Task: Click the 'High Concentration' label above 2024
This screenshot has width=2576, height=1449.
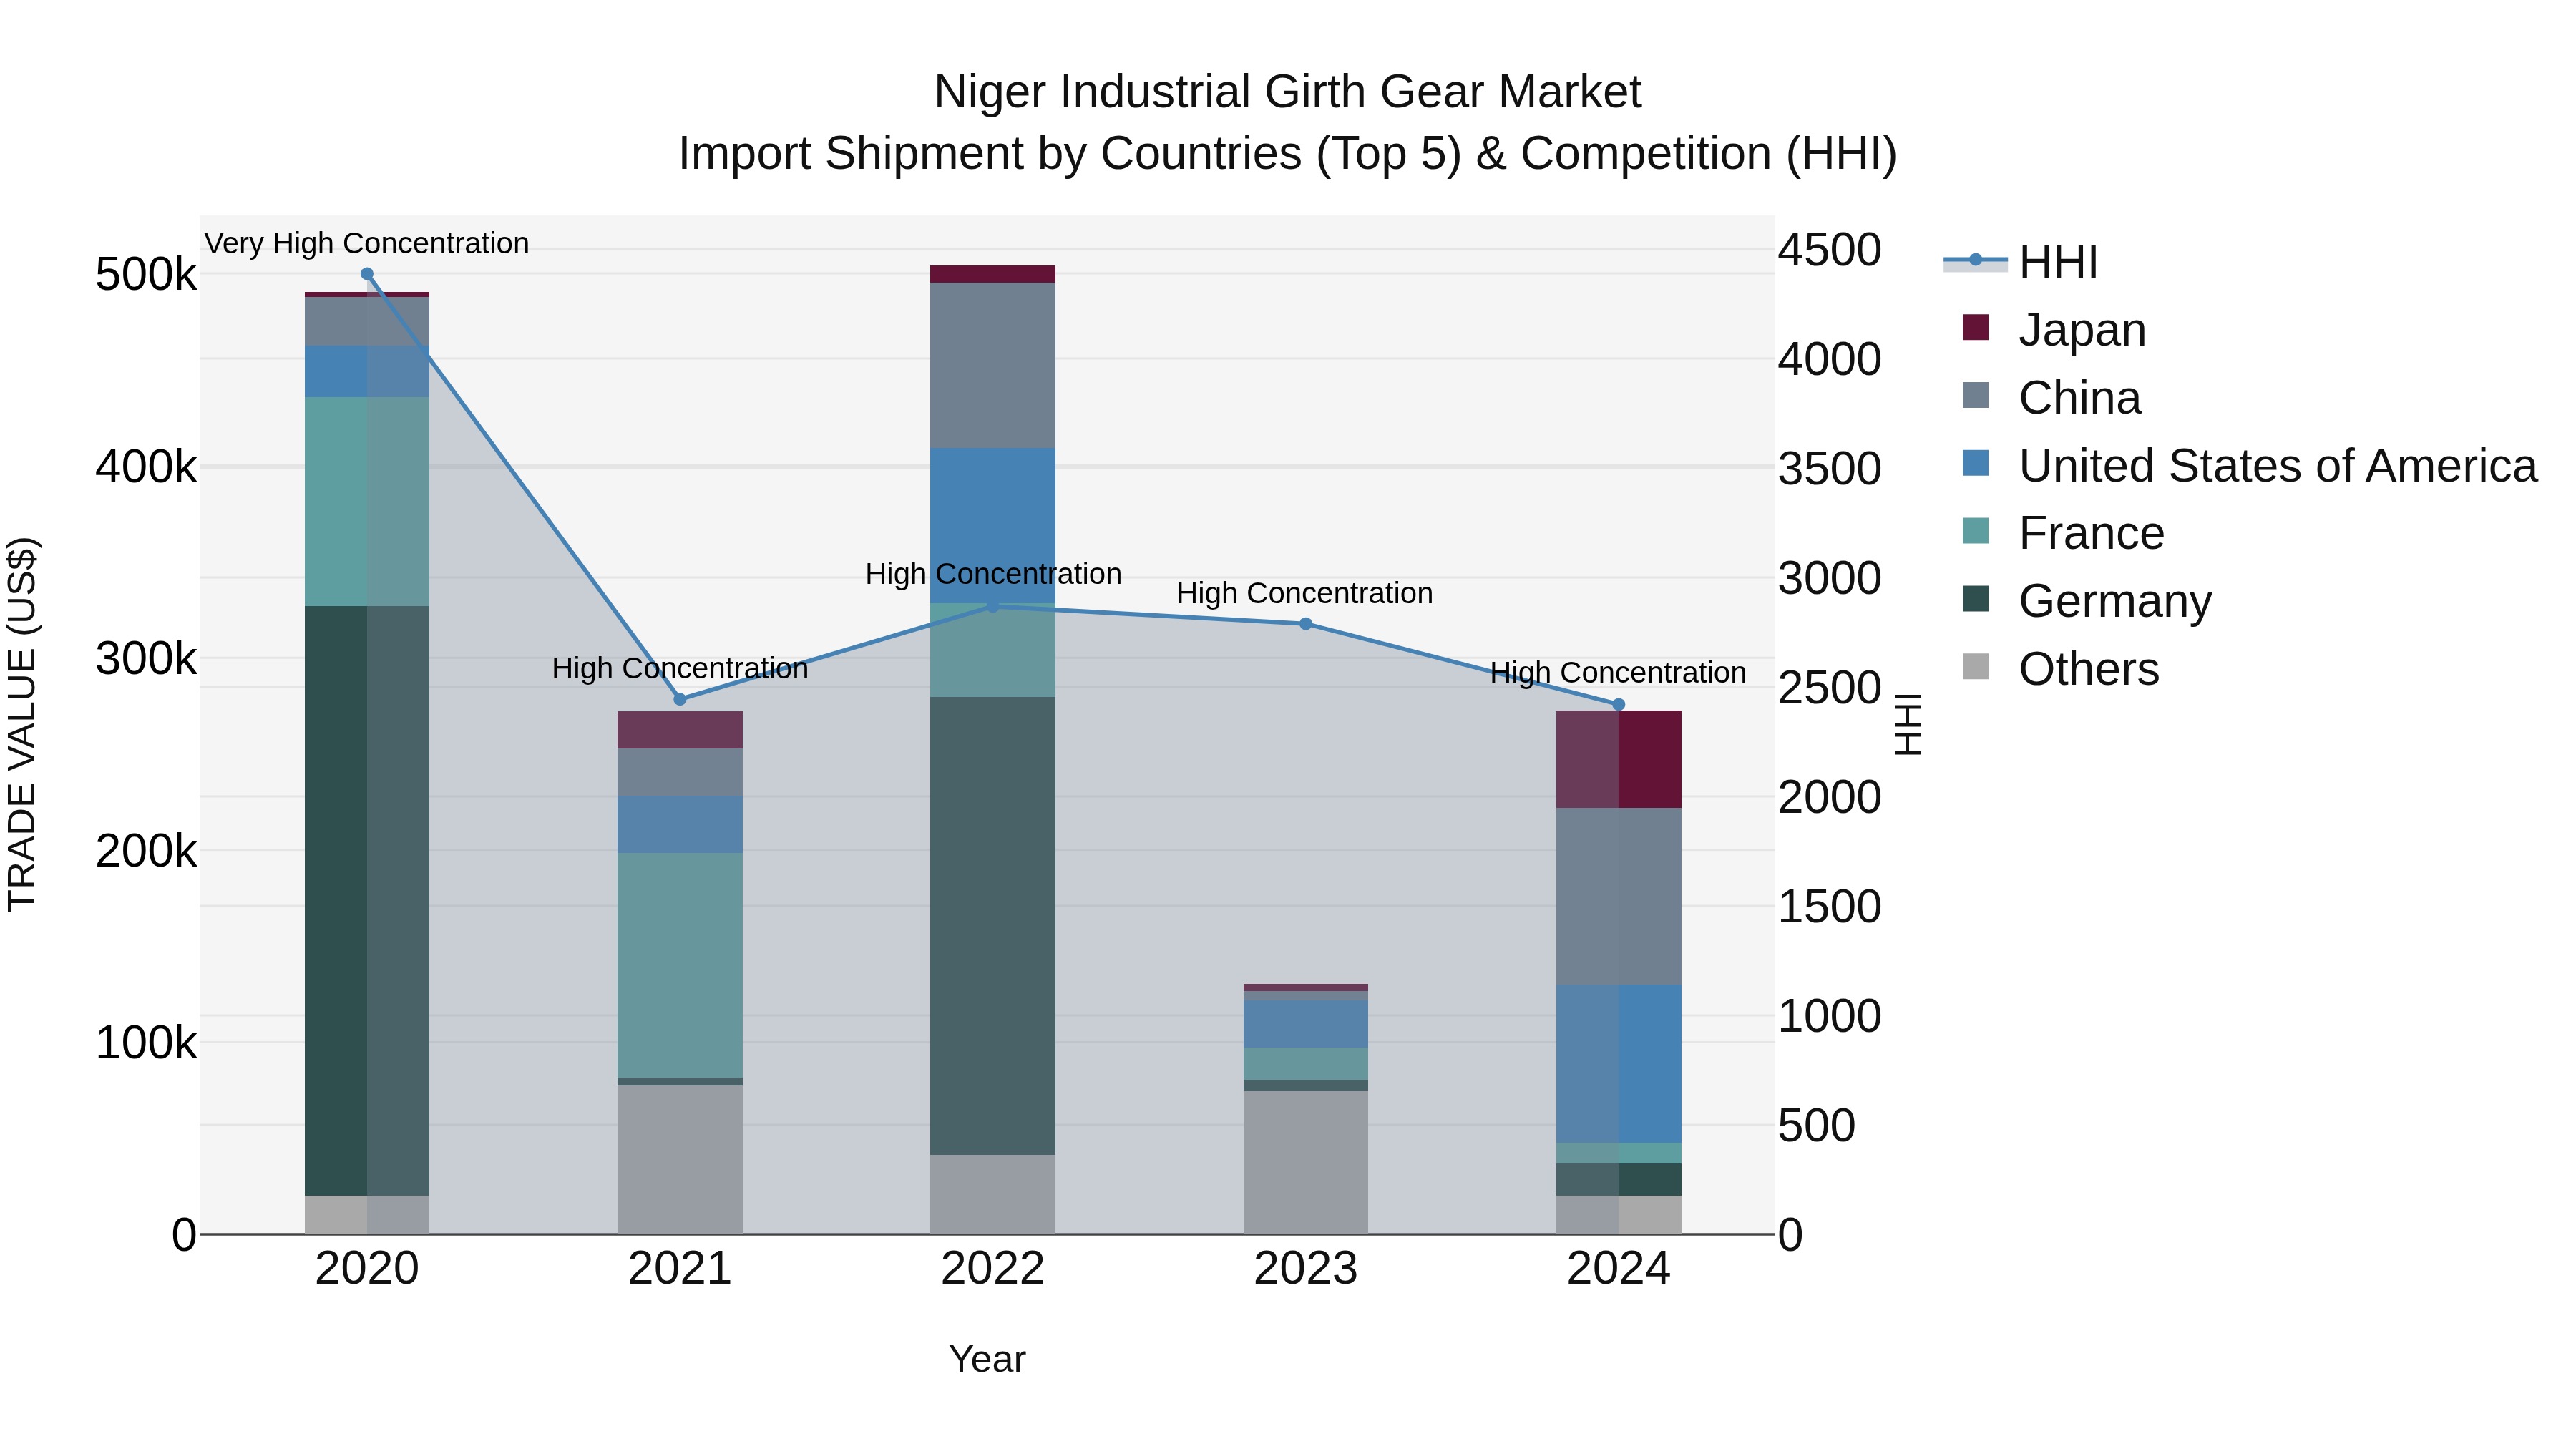Action: (1618, 672)
